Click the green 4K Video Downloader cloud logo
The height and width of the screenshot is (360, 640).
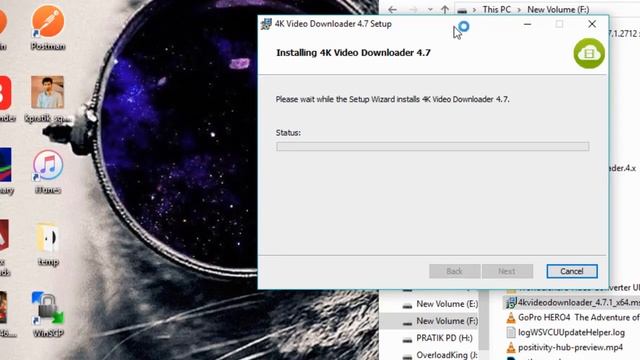[x=589, y=53]
